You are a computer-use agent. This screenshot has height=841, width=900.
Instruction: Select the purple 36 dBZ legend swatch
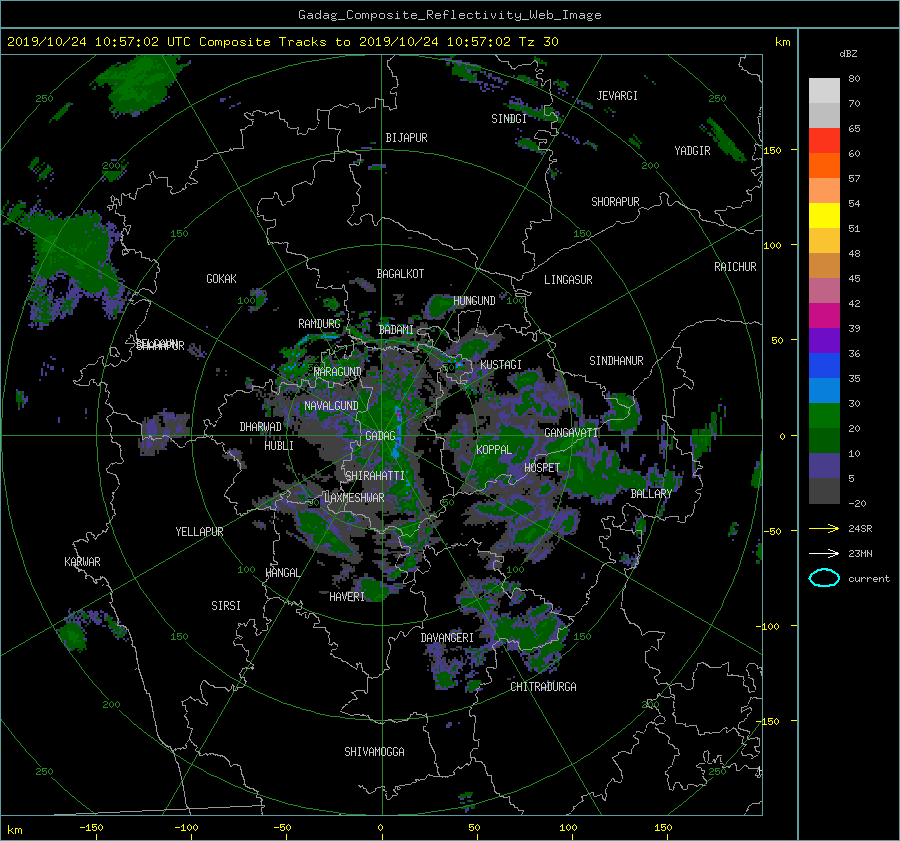824,341
